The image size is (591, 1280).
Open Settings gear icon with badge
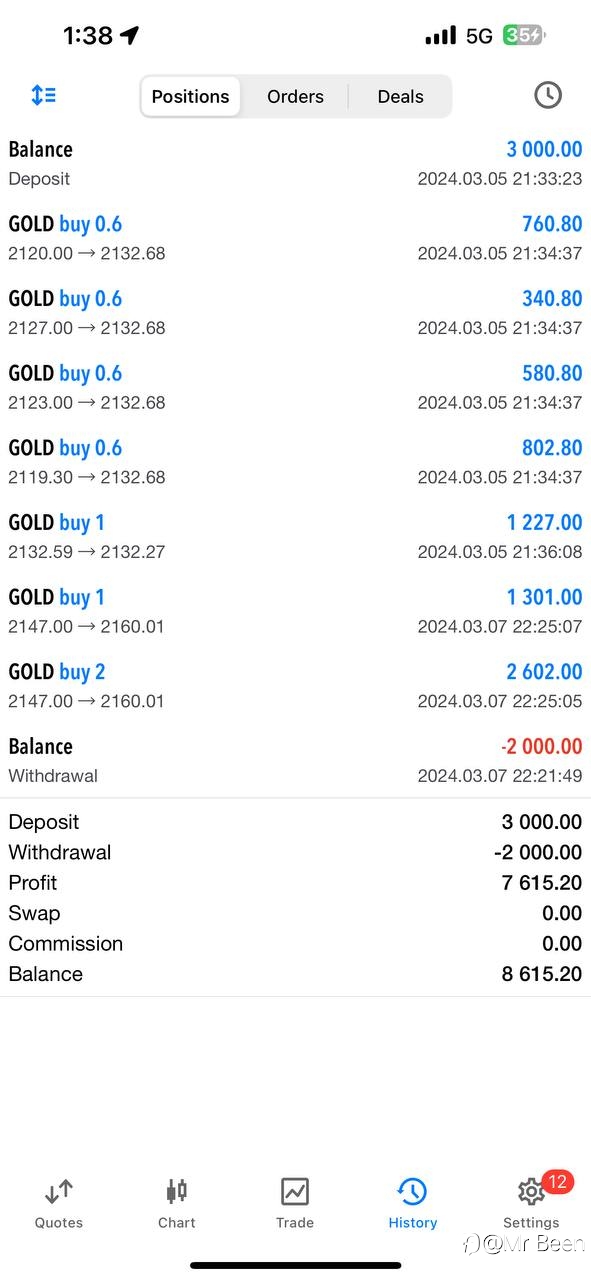[x=530, y=1191]
